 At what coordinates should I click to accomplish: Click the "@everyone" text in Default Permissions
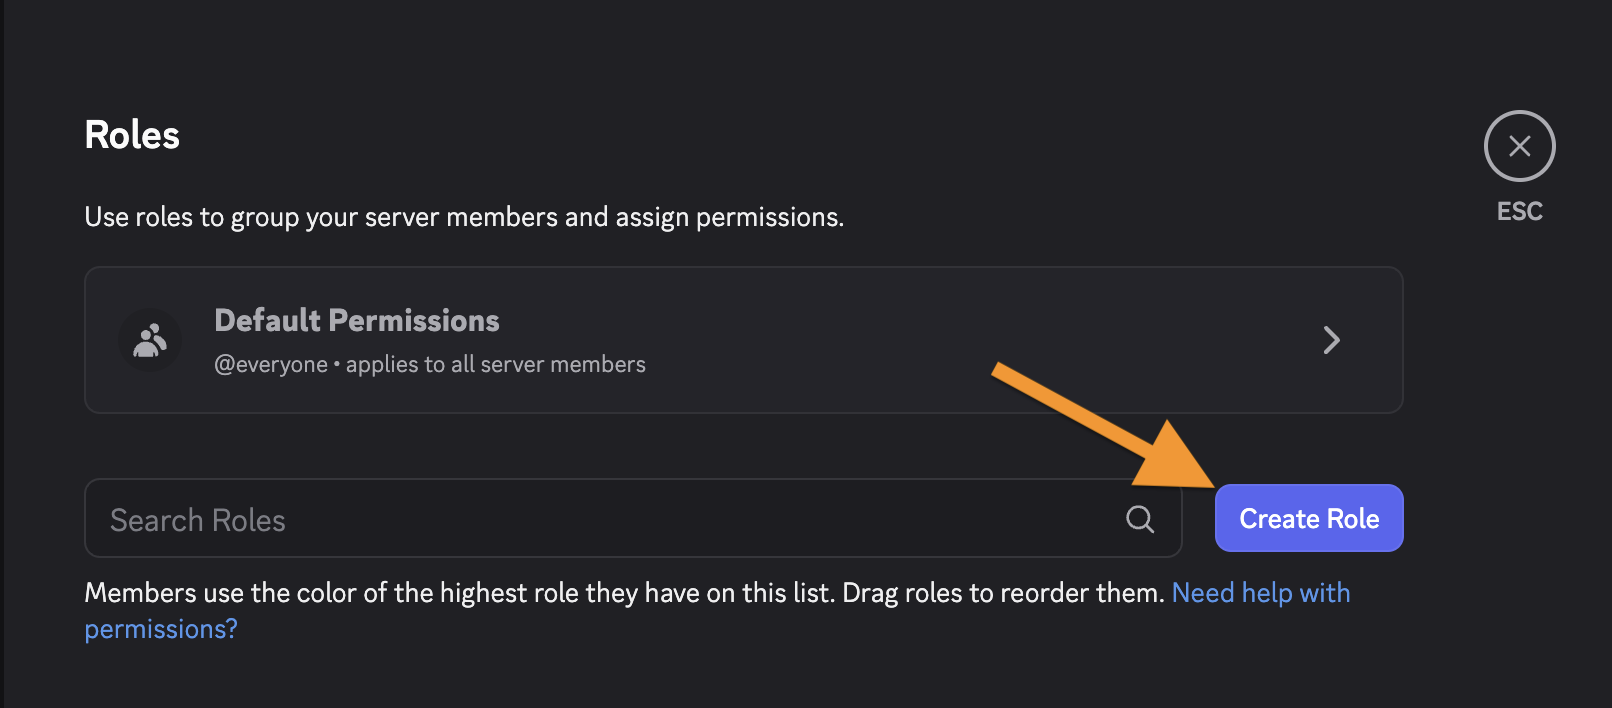pos(271,364)
